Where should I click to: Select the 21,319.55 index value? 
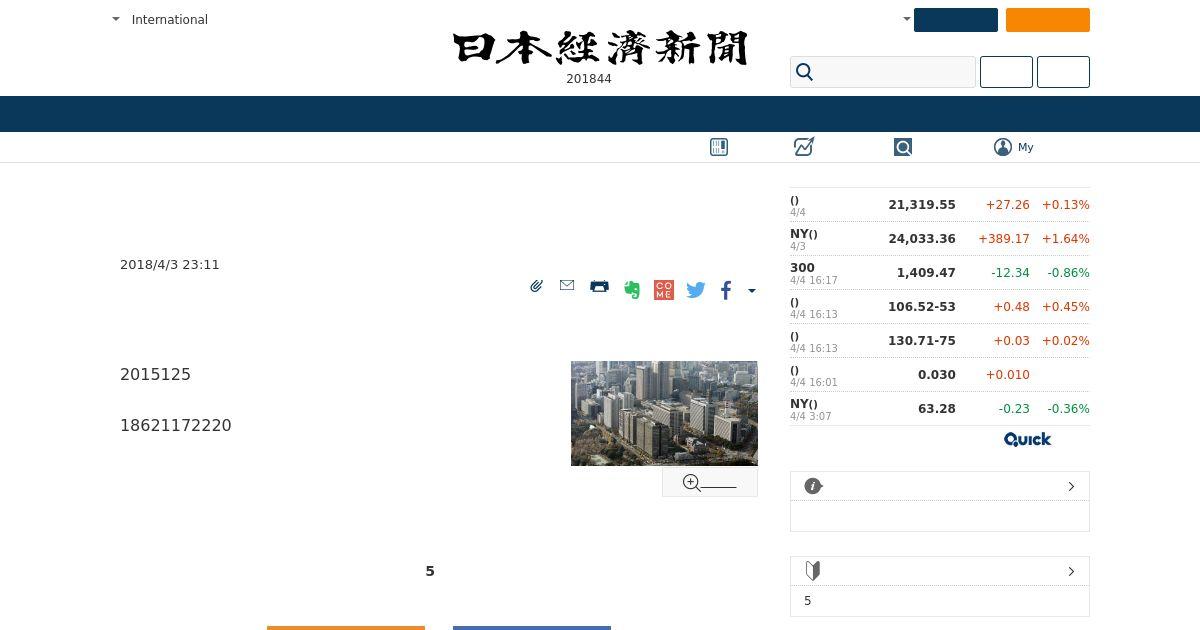[922, 205]
